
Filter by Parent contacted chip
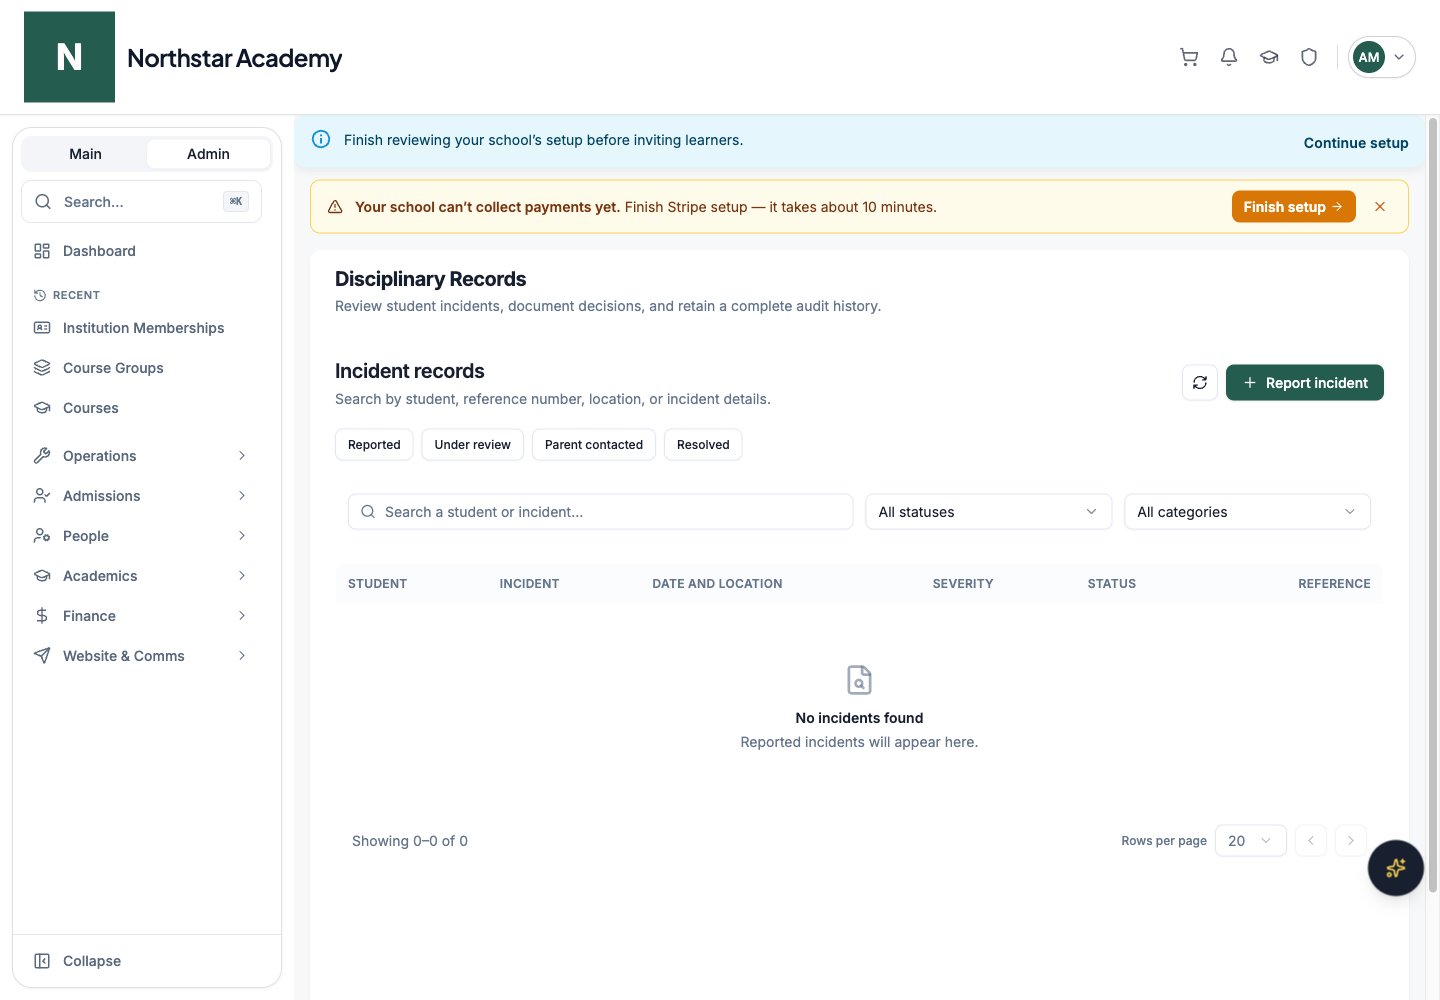594,445
